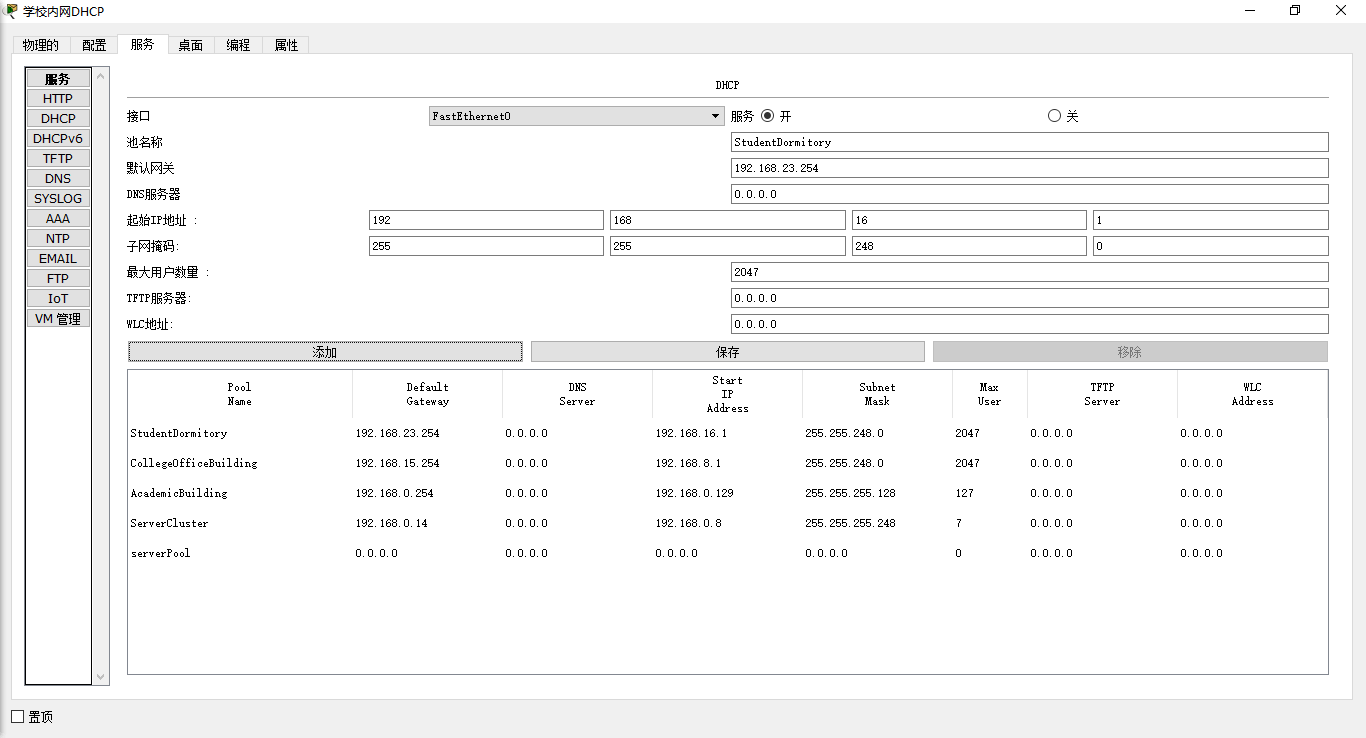The image size is (1366, 738).
Task: Select the AAA service
Action: click(58, 218)
